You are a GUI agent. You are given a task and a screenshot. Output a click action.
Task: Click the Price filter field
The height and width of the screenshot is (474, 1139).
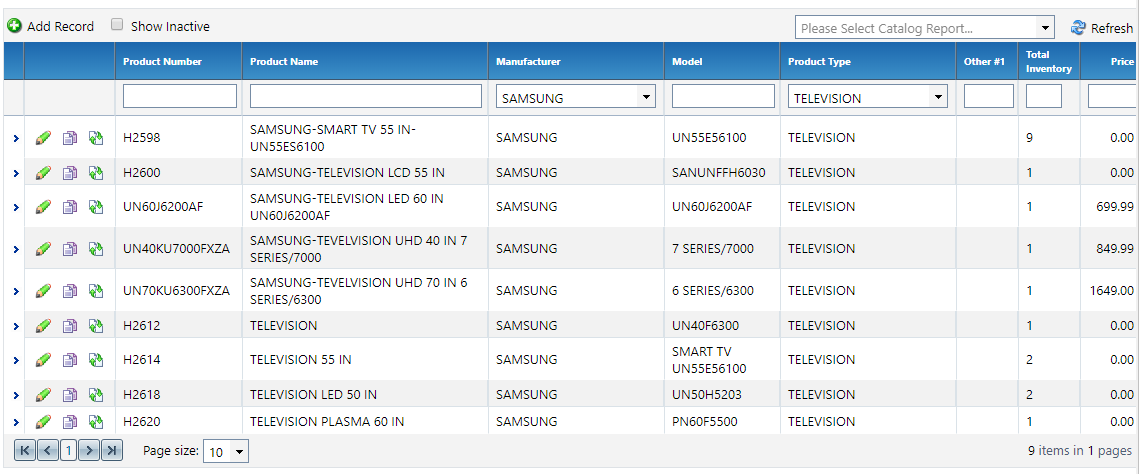pos(1113,96)
